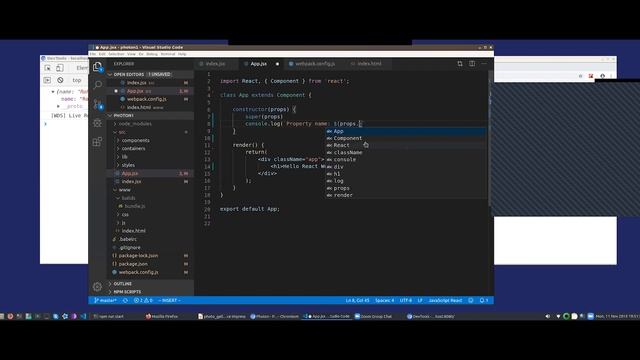This screenshot has height=360, width=640.
Task: Expand the console object triangle in DevTools
Action: [x=53, y=92]
